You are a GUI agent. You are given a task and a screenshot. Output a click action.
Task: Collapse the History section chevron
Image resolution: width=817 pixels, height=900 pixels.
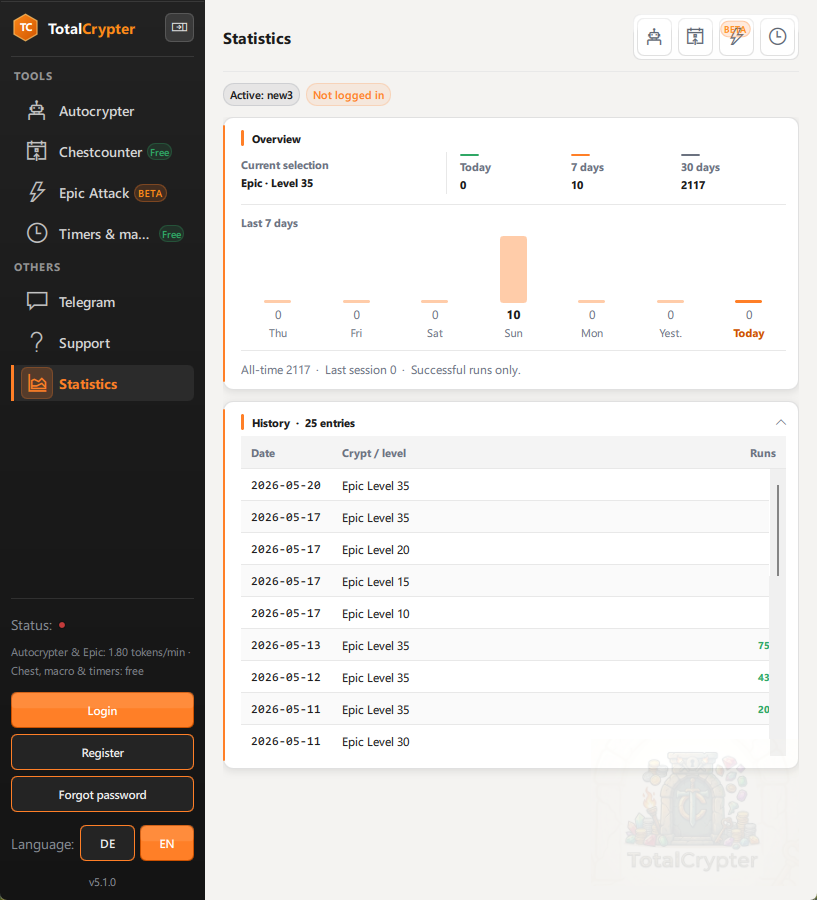780,422
